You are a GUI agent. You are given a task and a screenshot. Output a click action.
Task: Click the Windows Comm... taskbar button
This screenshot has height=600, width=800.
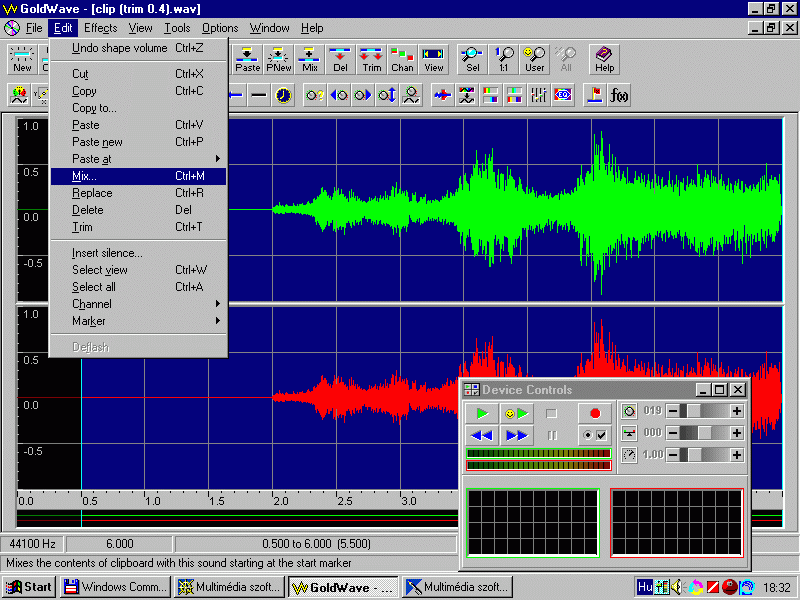(116, 587)
